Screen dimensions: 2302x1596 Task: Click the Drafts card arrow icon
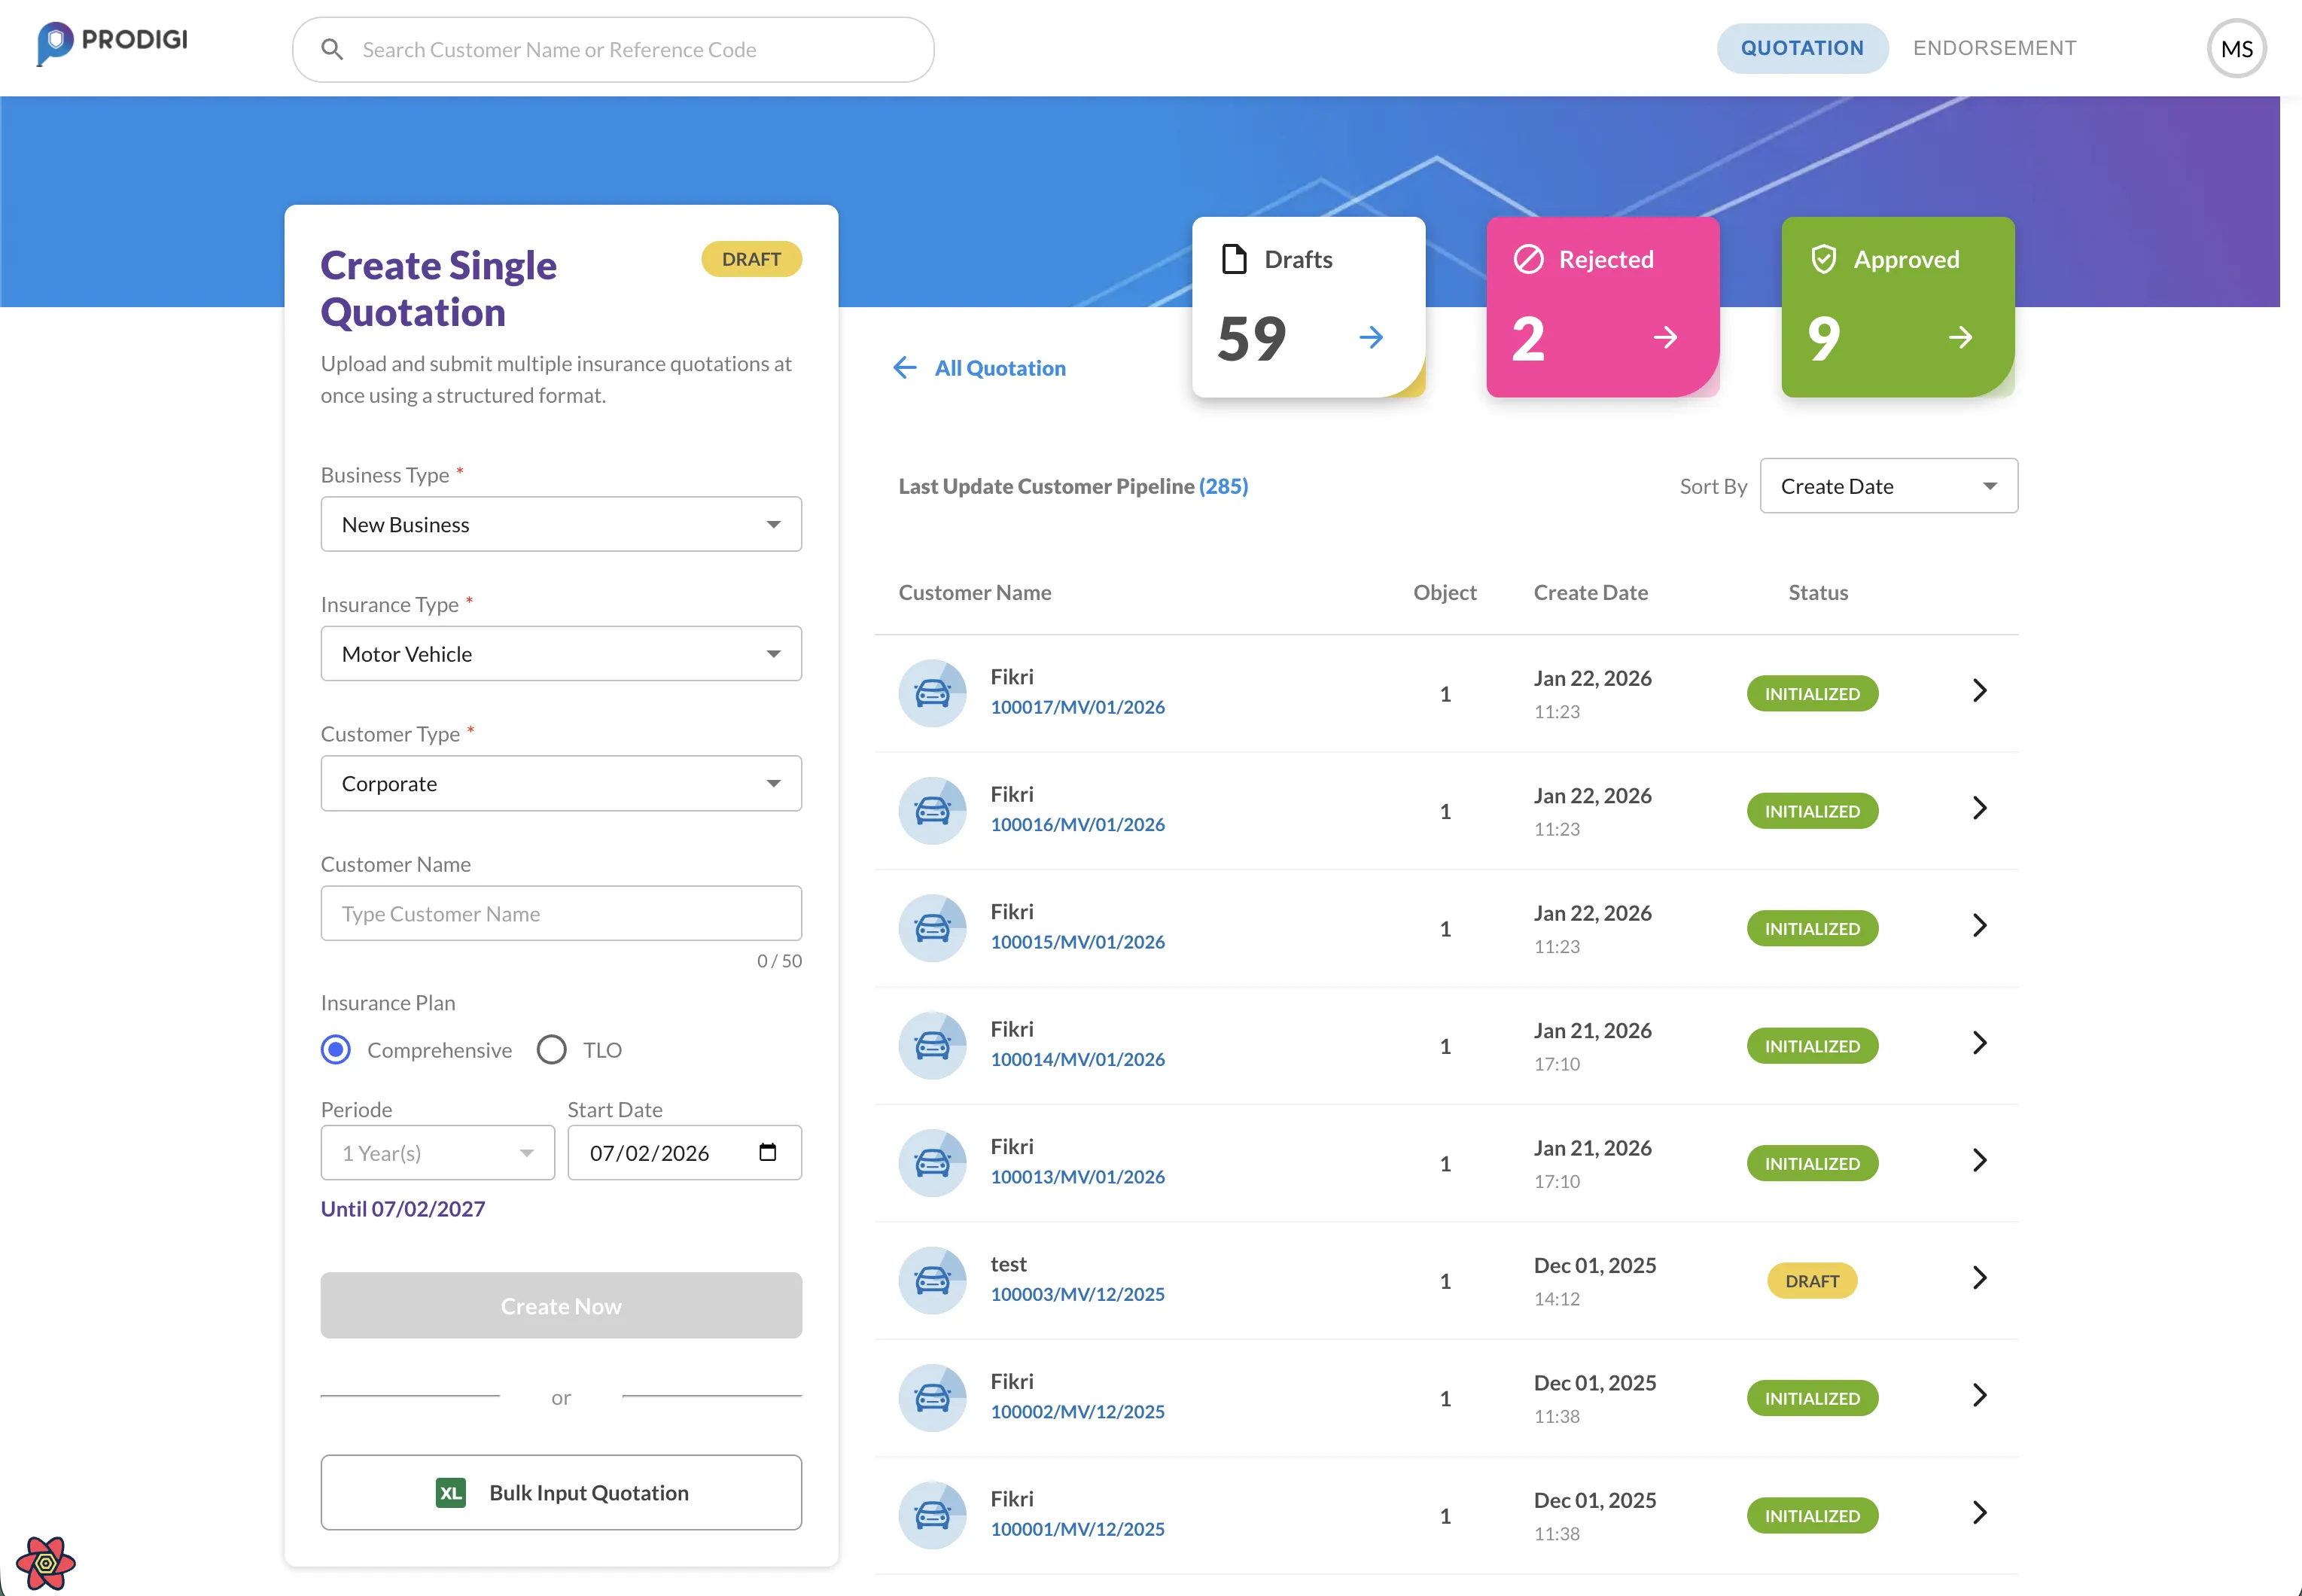tap(1371, 338)
